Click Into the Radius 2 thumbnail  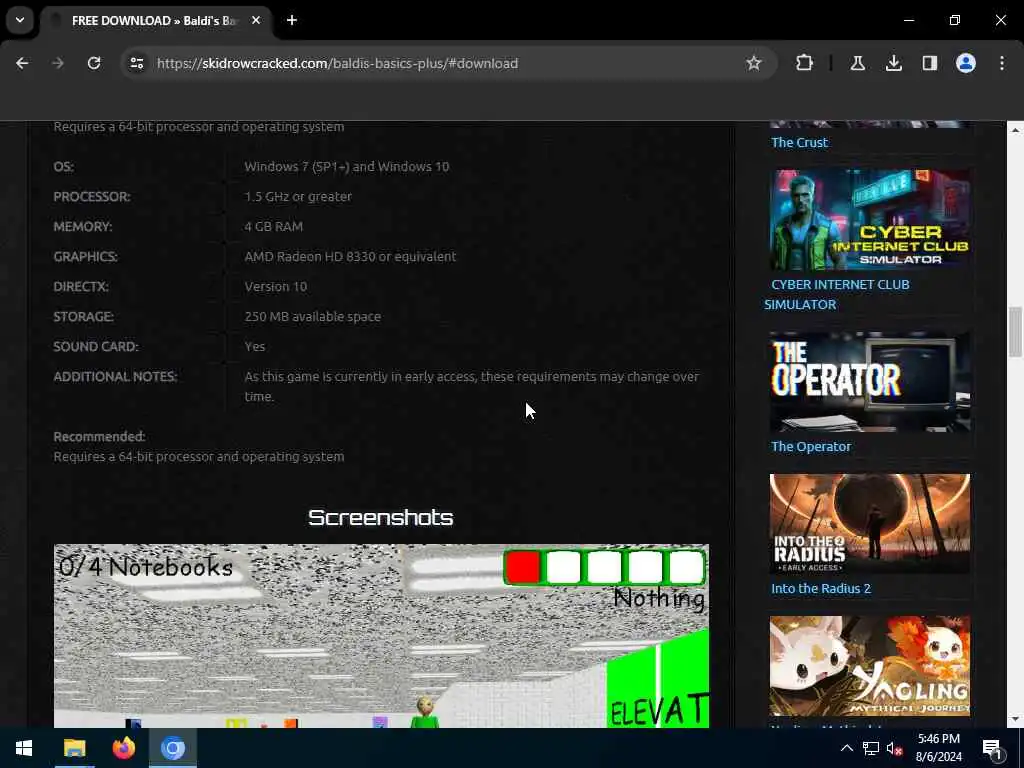870,524
